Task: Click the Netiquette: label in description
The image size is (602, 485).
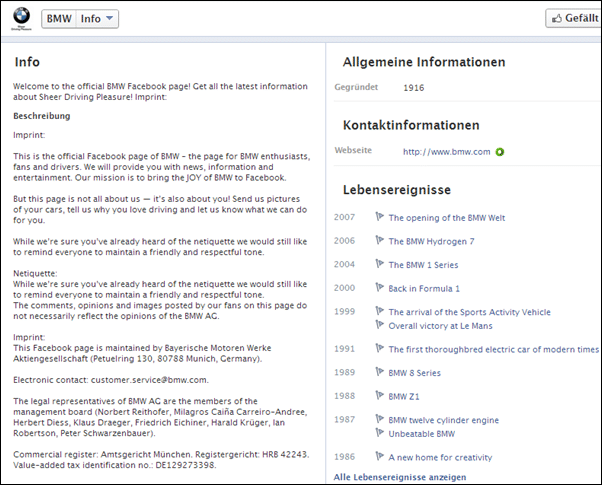Action: coord(35,273)
